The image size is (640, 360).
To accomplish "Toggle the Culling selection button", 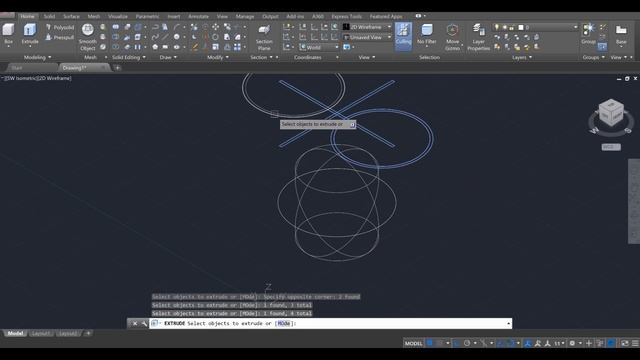I will (x=403, y=36).
